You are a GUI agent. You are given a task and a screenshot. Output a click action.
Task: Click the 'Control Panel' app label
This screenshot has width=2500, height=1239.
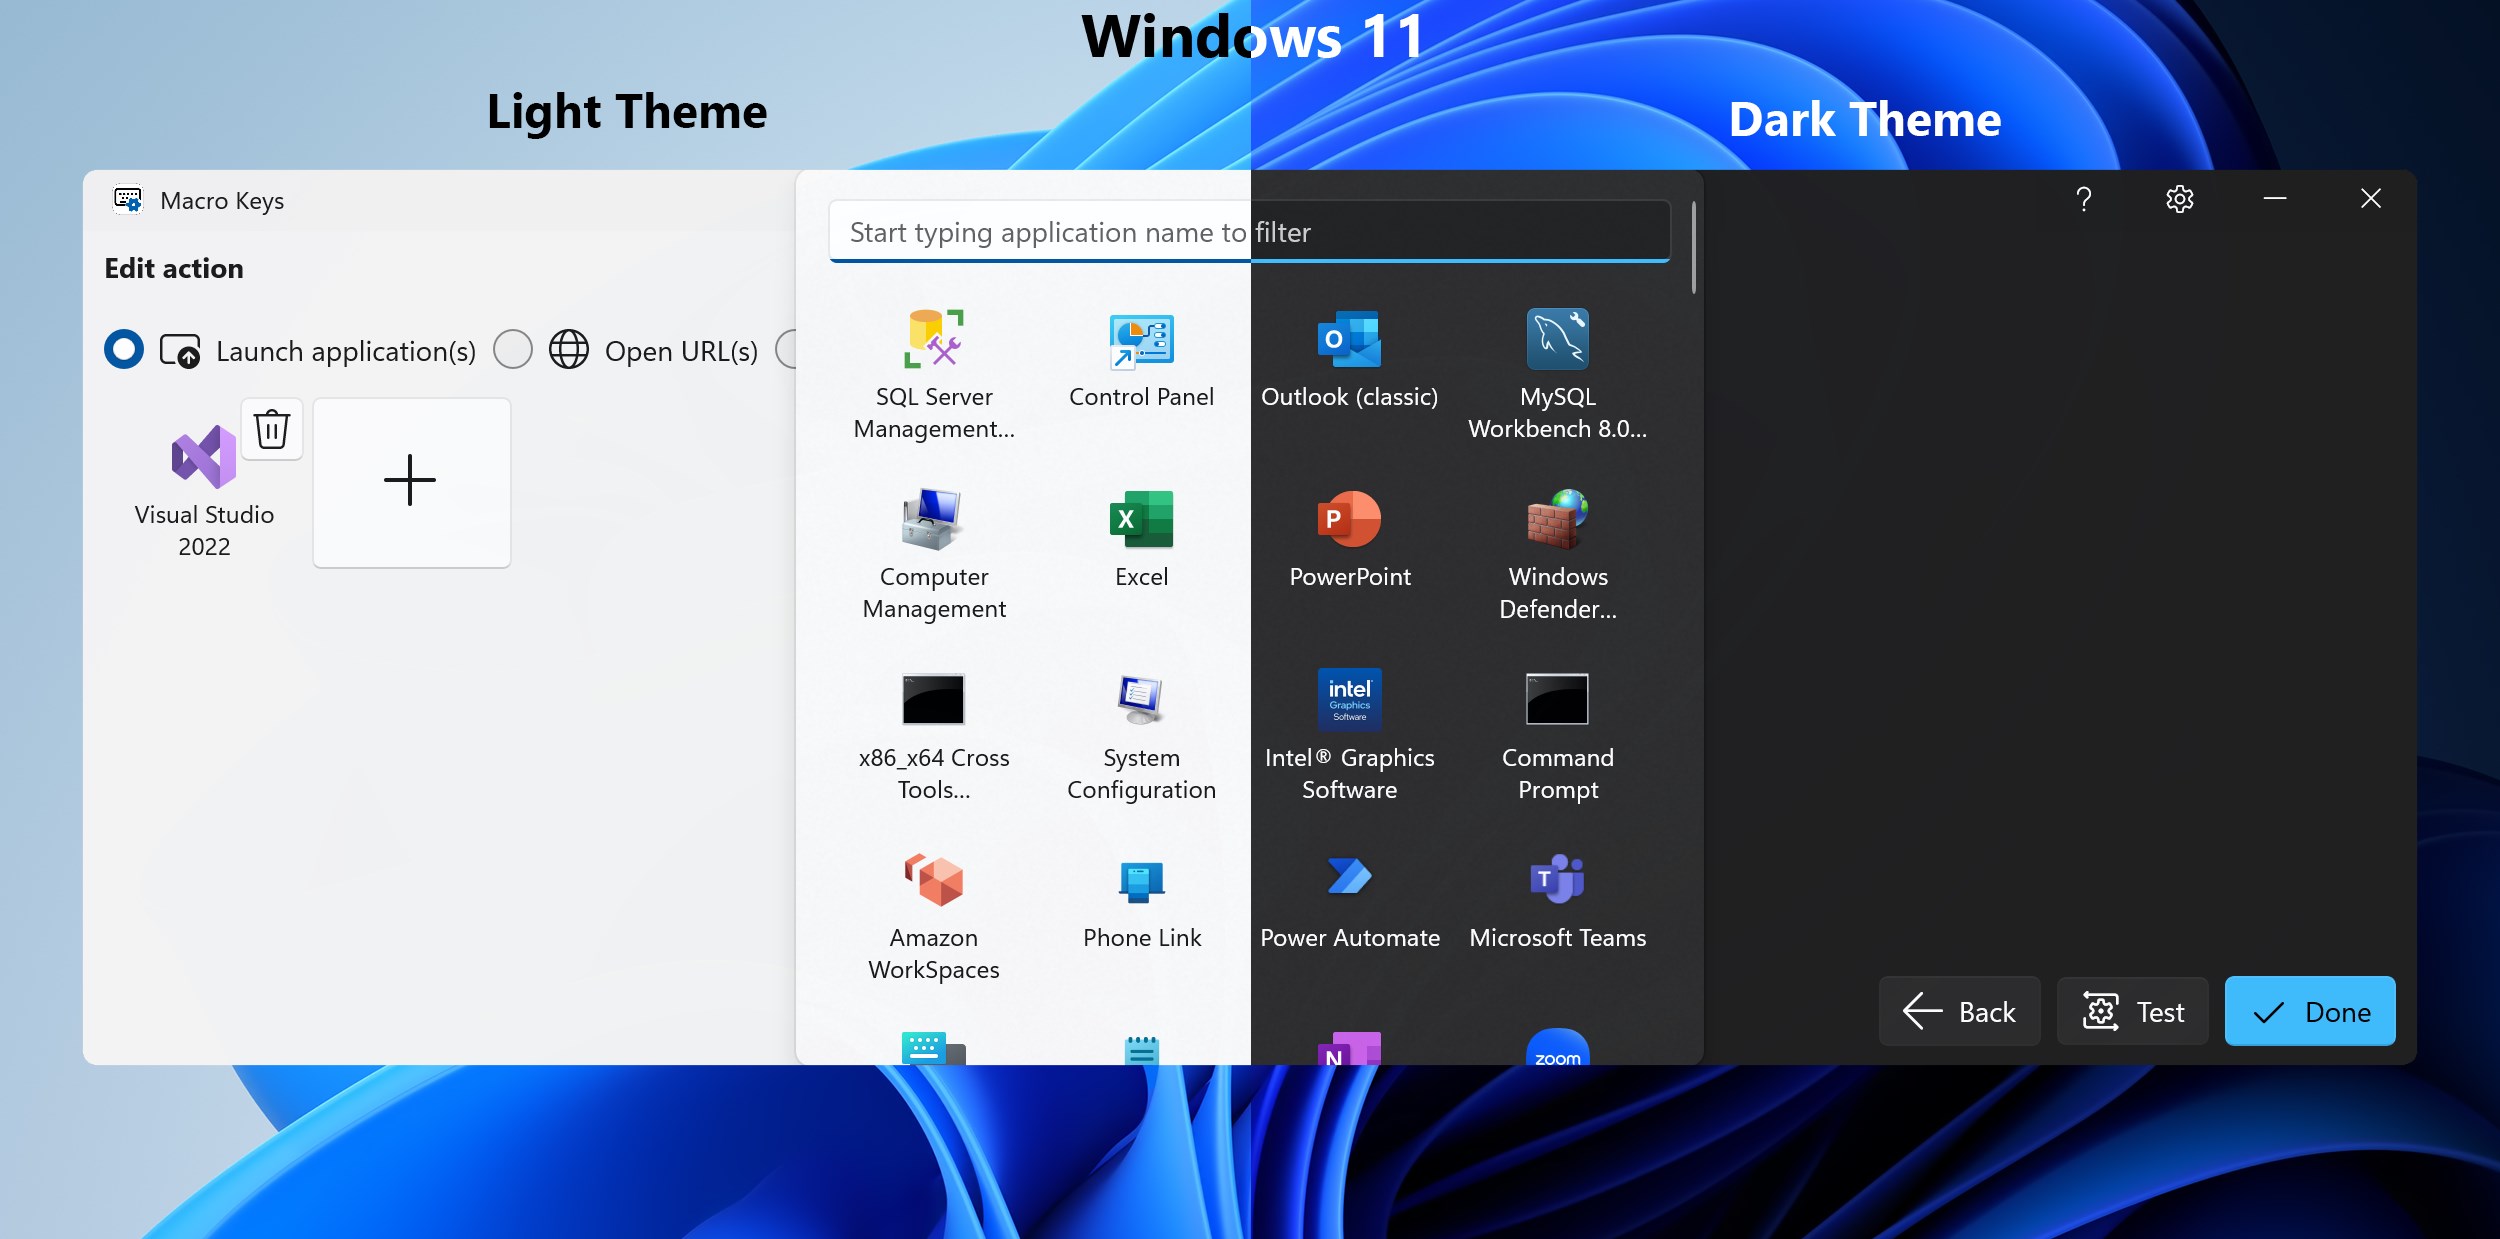point(1141,397)
